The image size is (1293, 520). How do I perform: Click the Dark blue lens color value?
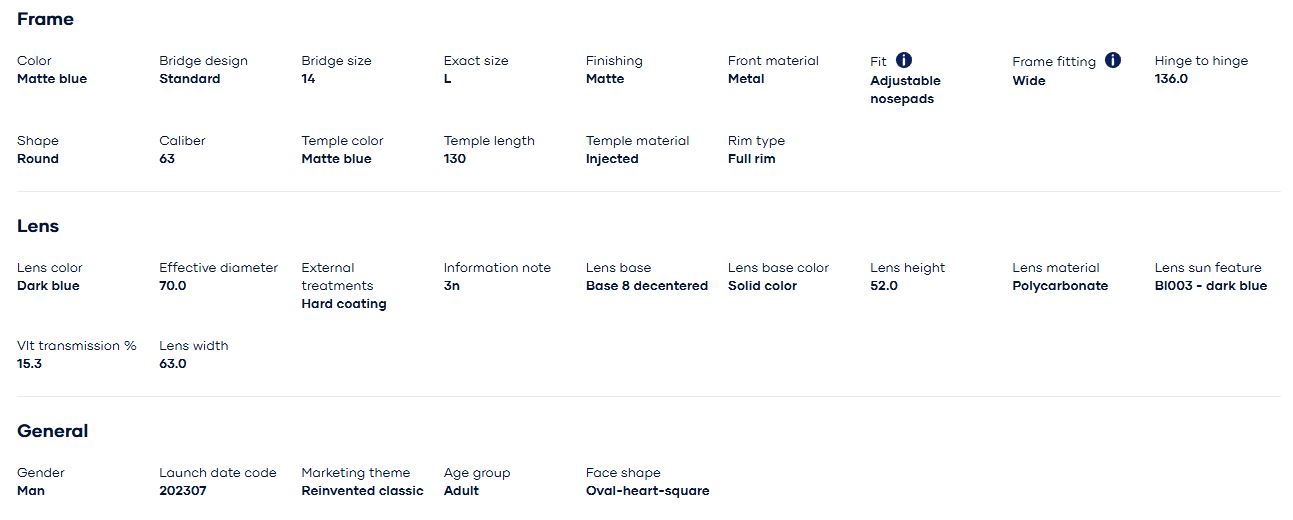pos(48,286)
